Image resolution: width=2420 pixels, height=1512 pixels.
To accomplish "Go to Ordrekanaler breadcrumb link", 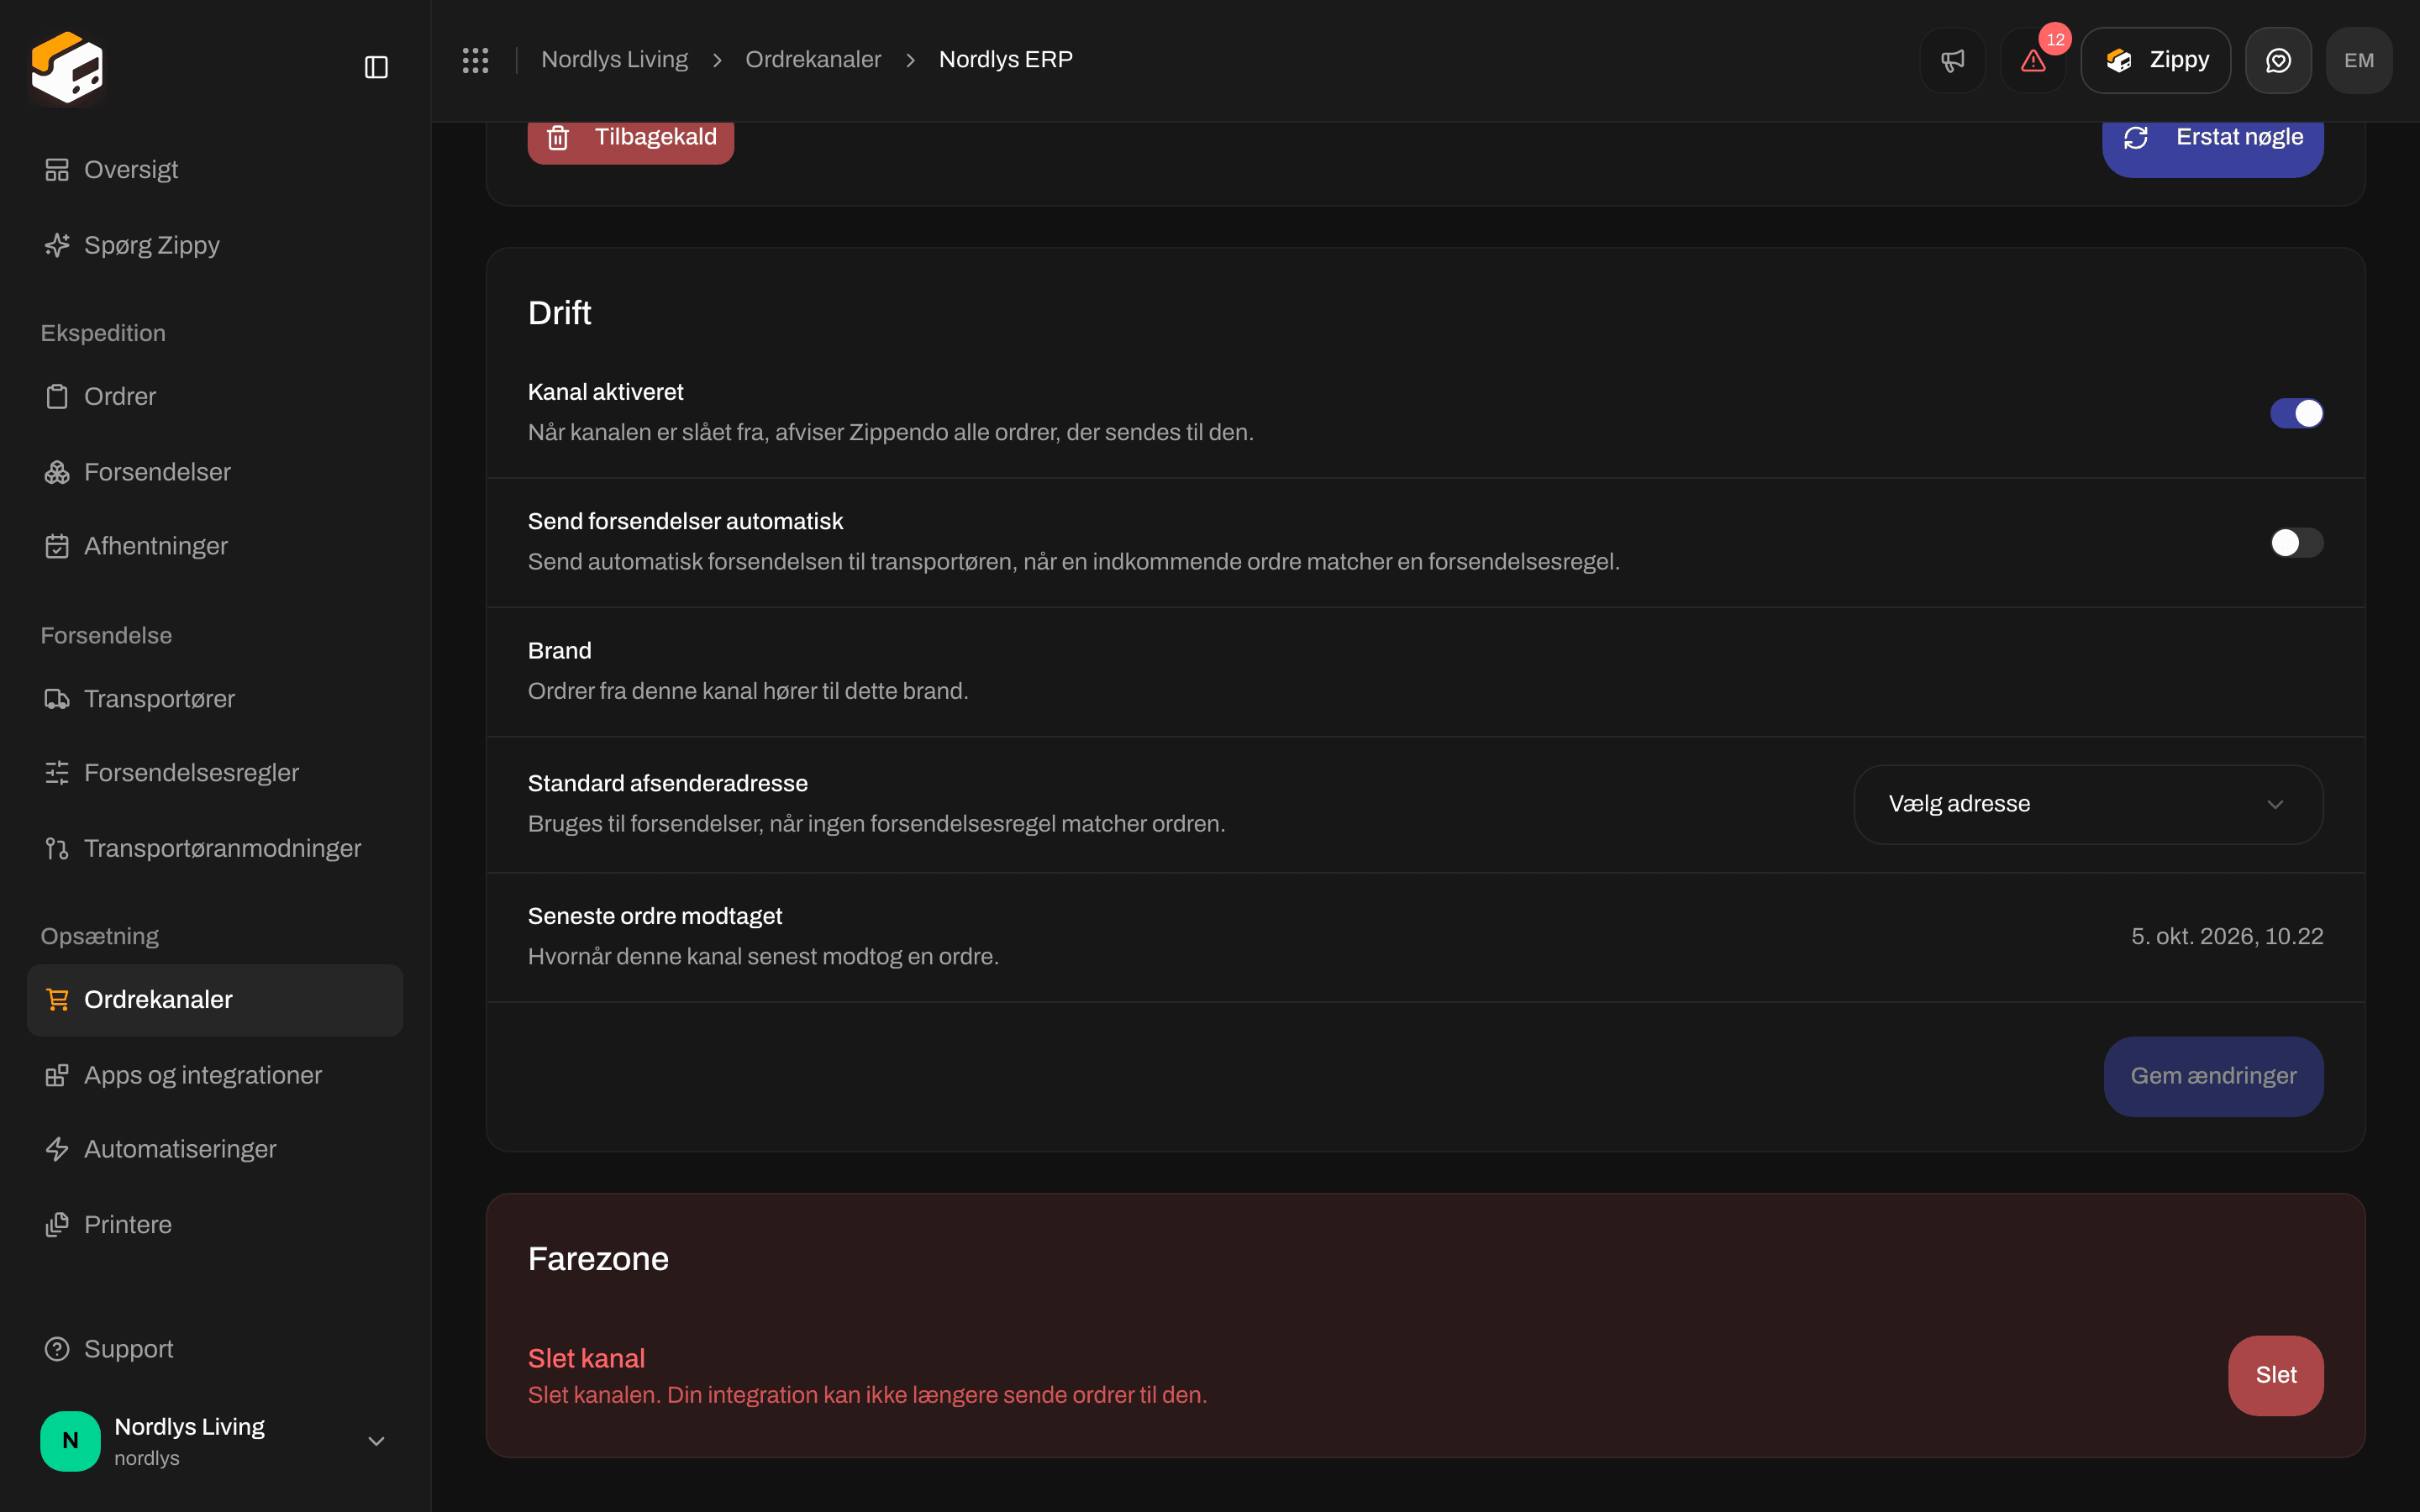I will [x=813, y=60].
